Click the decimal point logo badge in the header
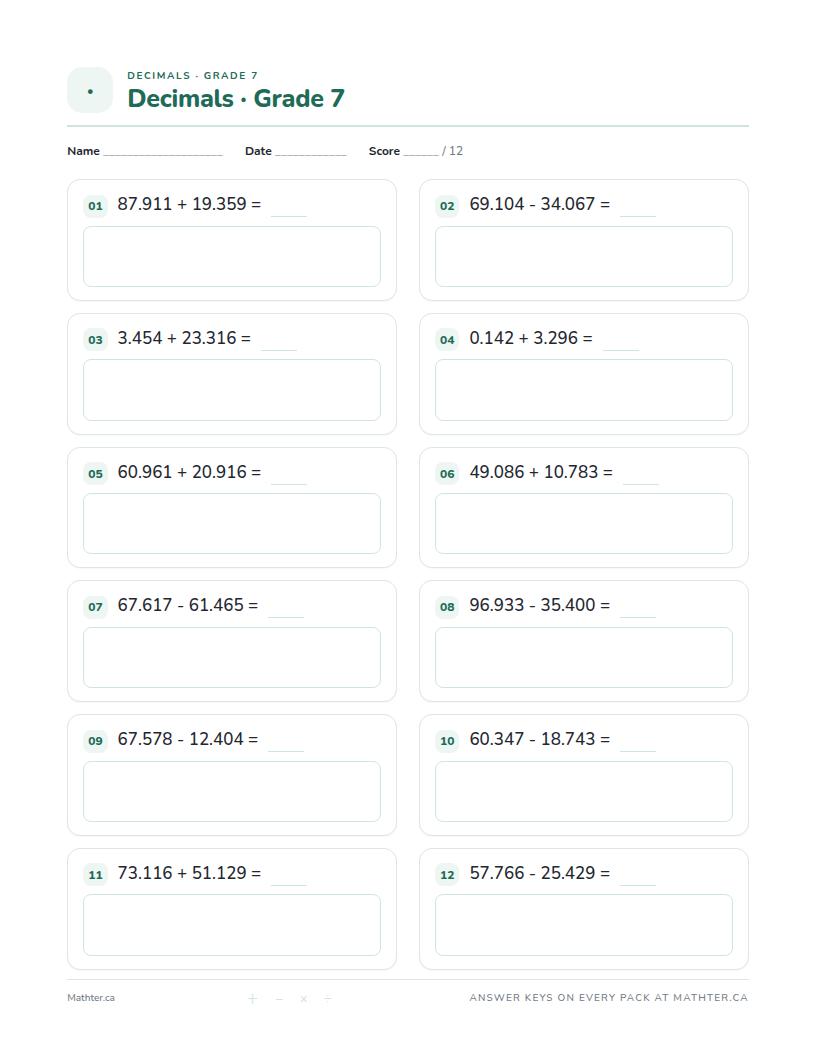Image resolution: width=816 pixels, height=1056 pixels. coord(90,90)
